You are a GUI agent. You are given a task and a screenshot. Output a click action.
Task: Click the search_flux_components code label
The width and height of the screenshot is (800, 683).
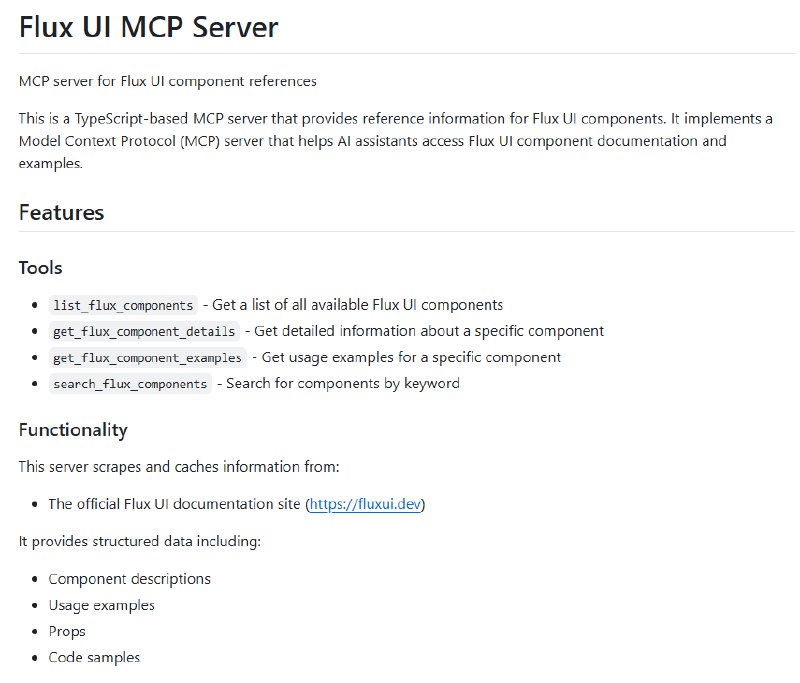130,383
